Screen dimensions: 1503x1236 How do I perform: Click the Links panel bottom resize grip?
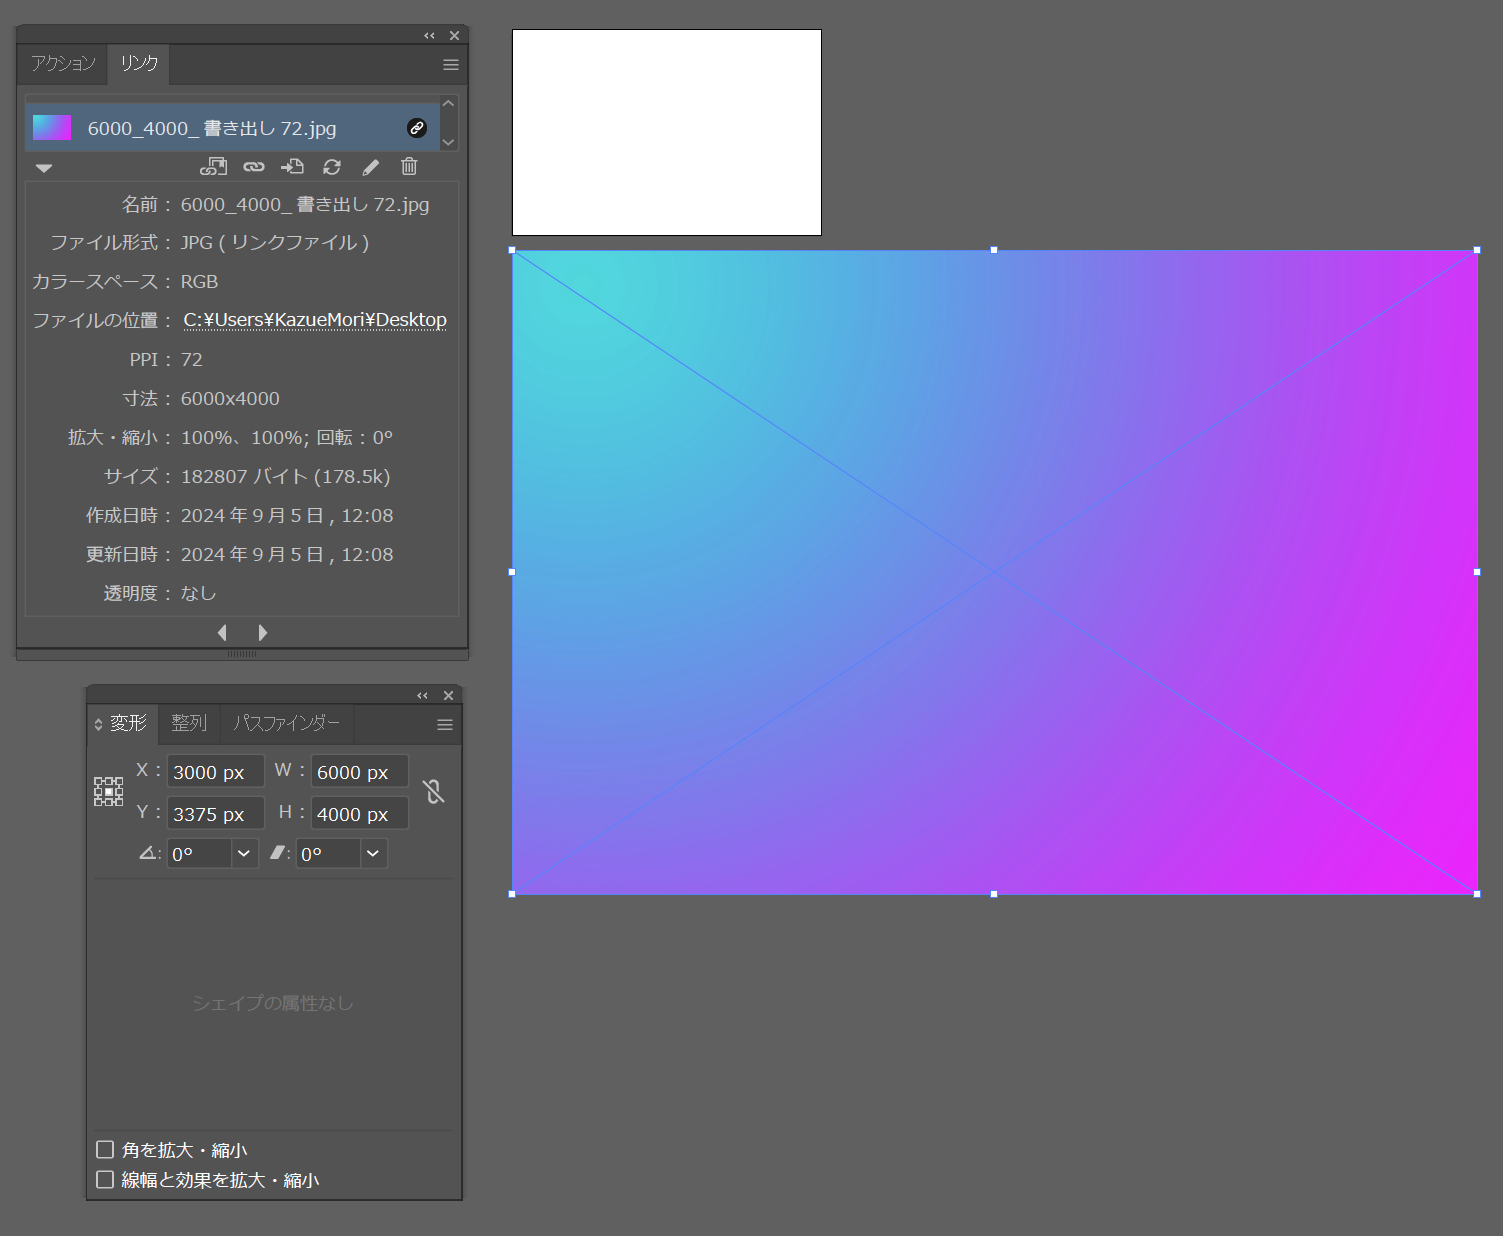point(242,654)
